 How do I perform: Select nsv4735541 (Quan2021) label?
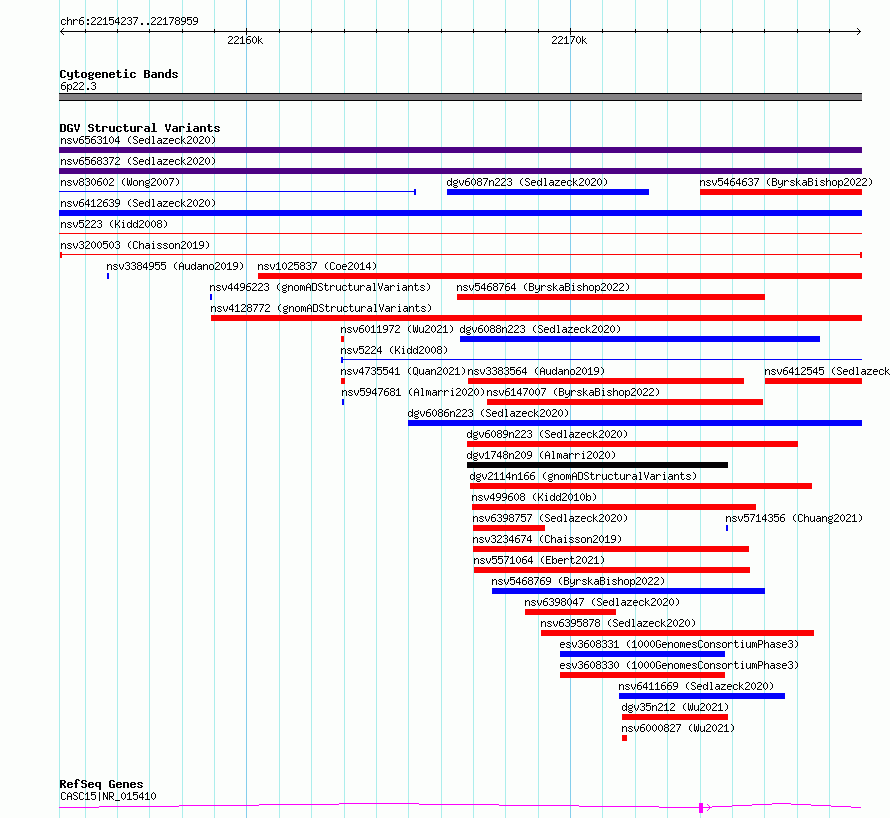pyautogui.click(x=403, y=371)
